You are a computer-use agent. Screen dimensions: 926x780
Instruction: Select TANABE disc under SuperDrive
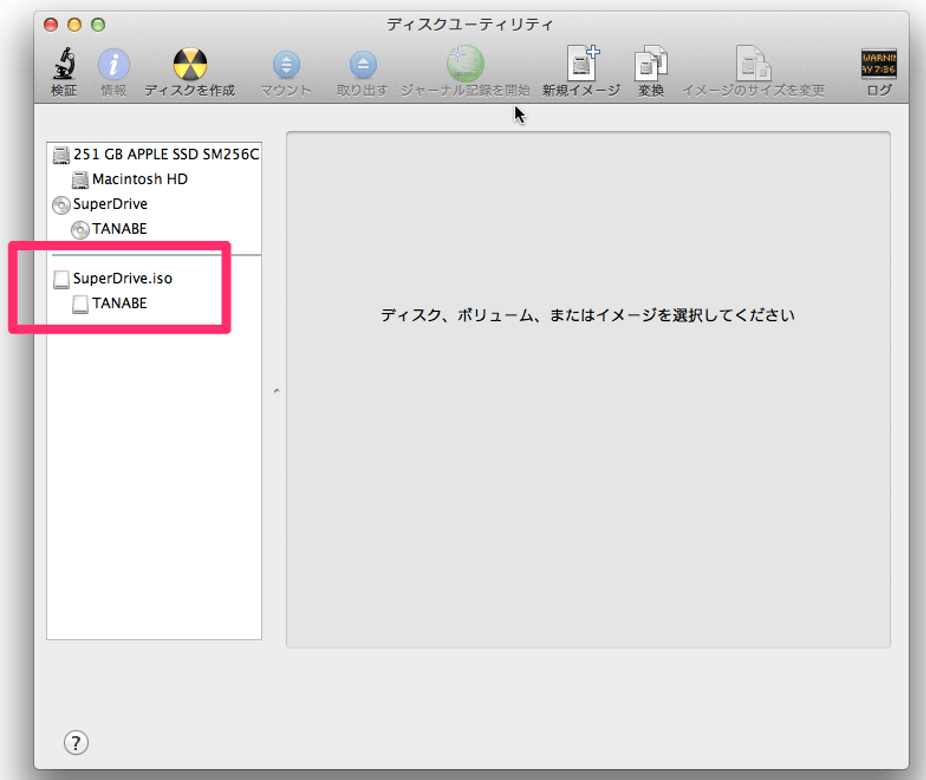(x=154, y=229)
